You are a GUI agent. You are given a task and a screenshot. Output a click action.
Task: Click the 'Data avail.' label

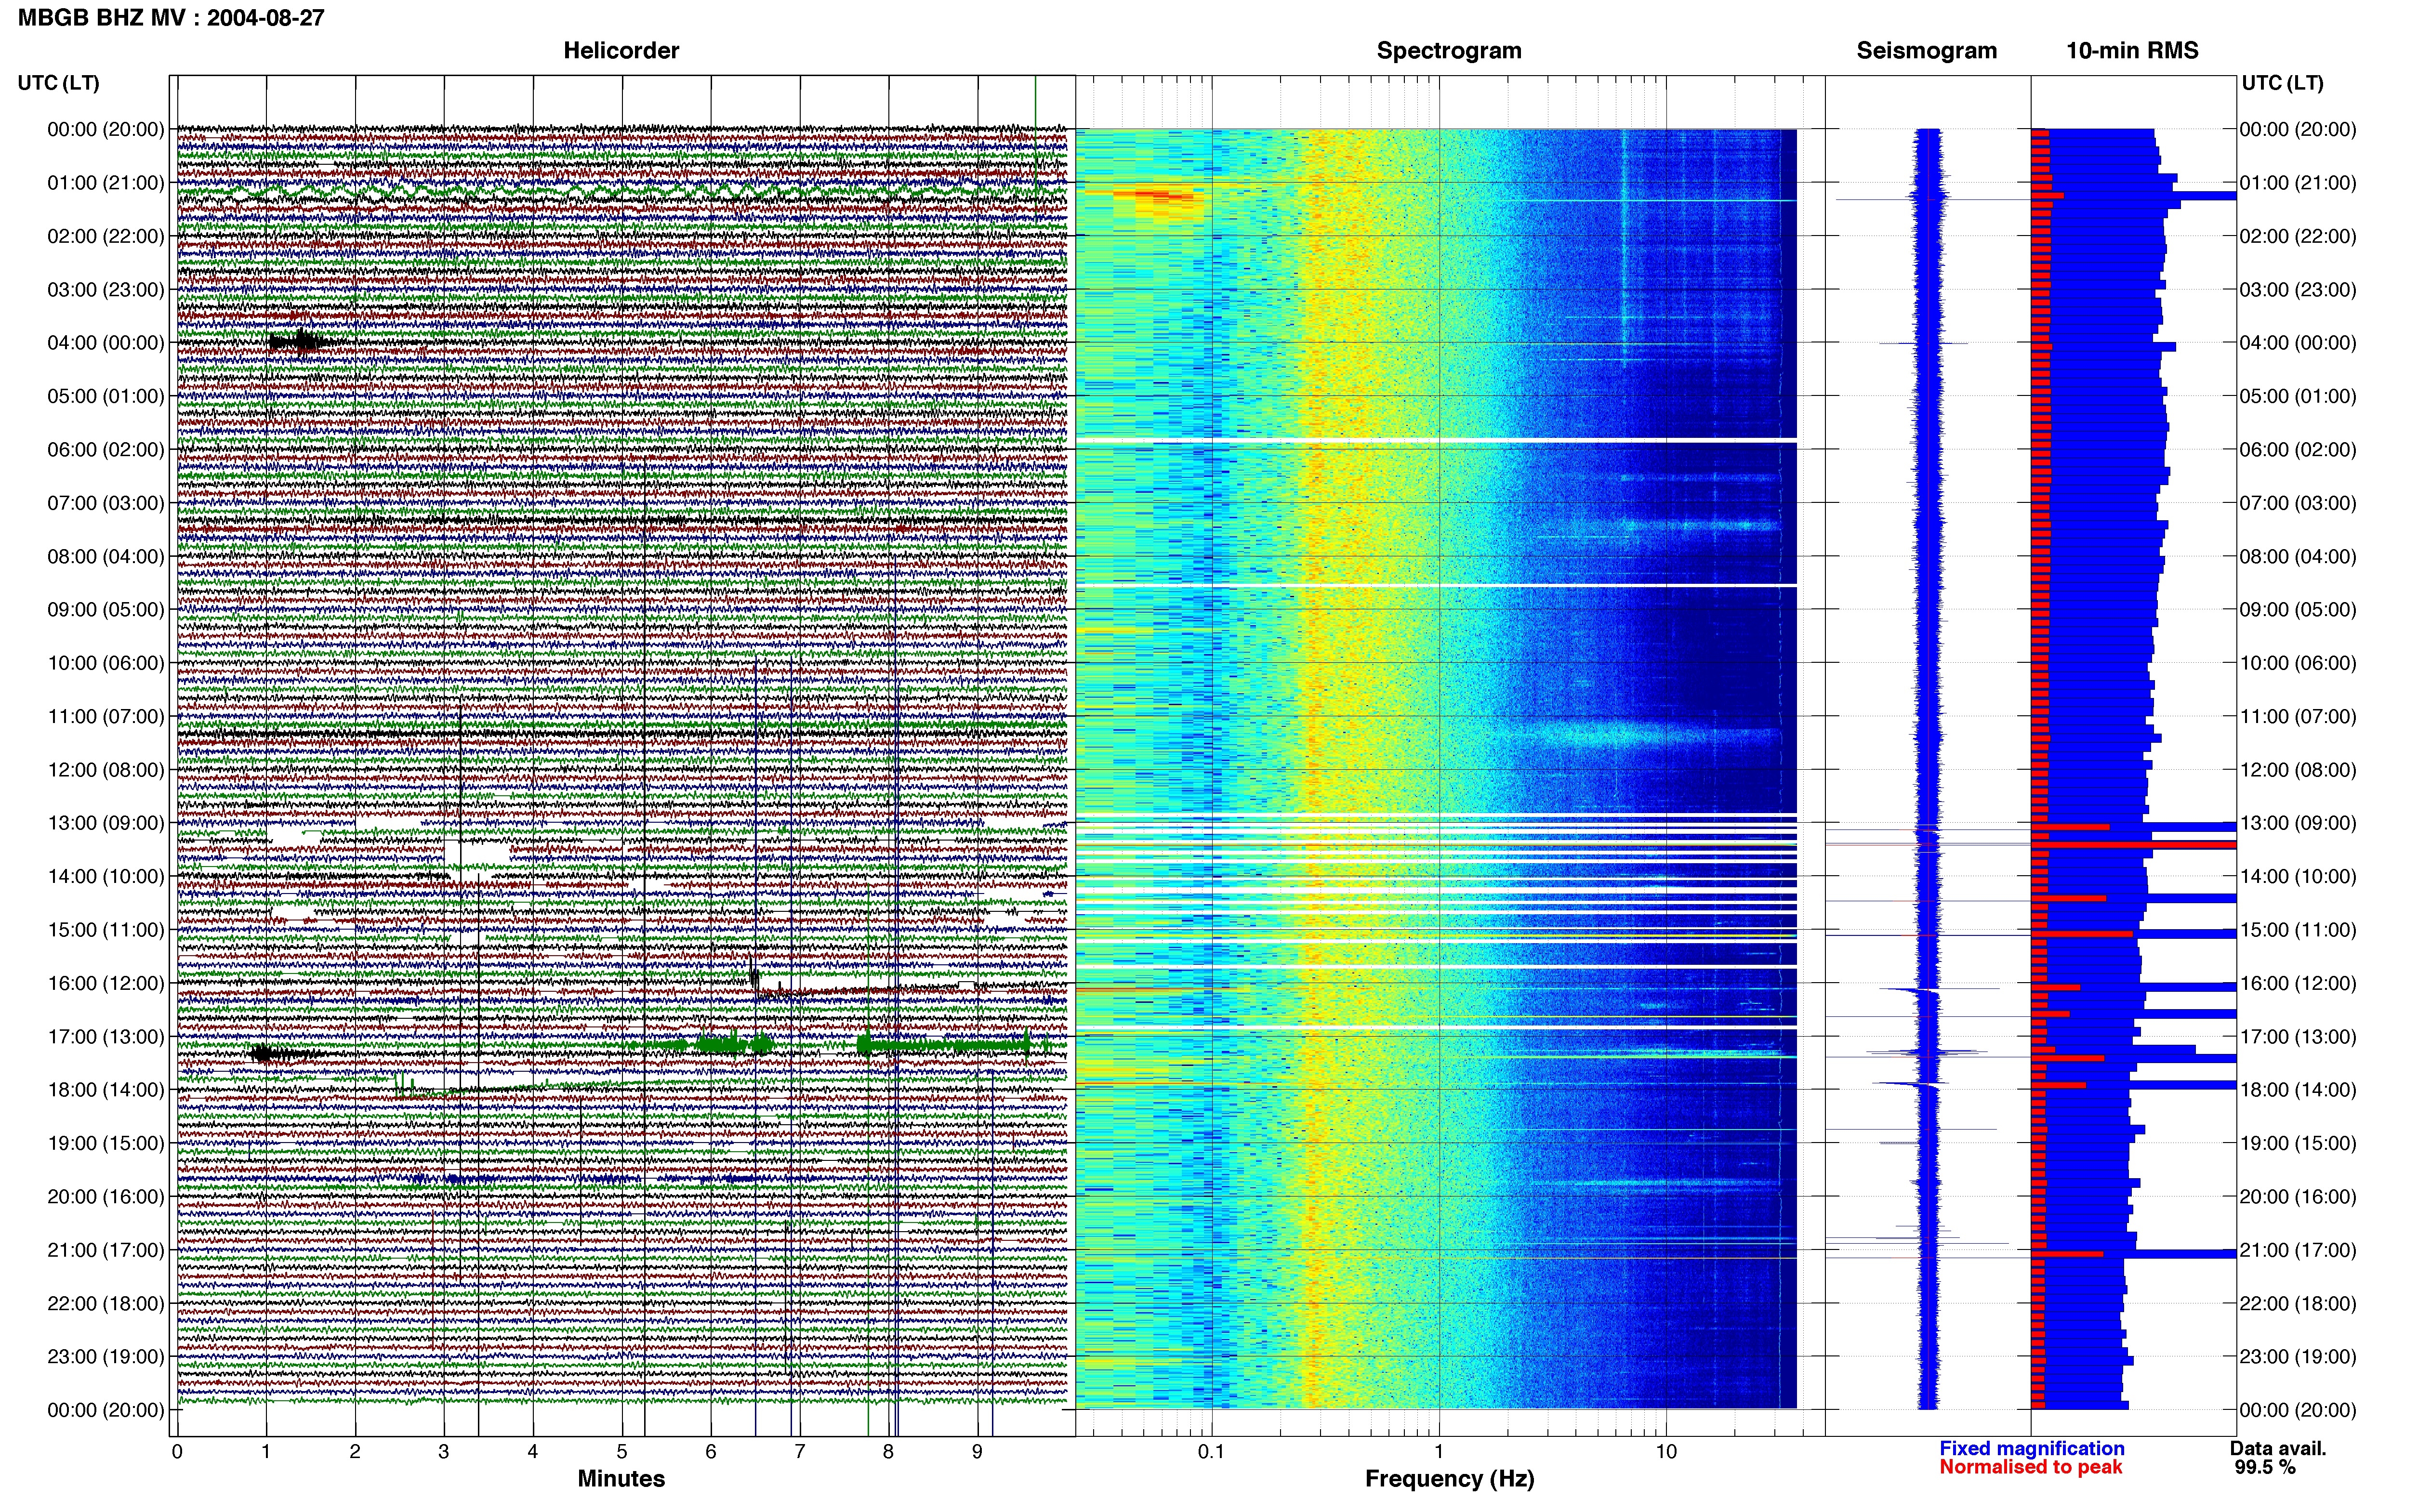pyautogui.click(x=2278, y=1448)
